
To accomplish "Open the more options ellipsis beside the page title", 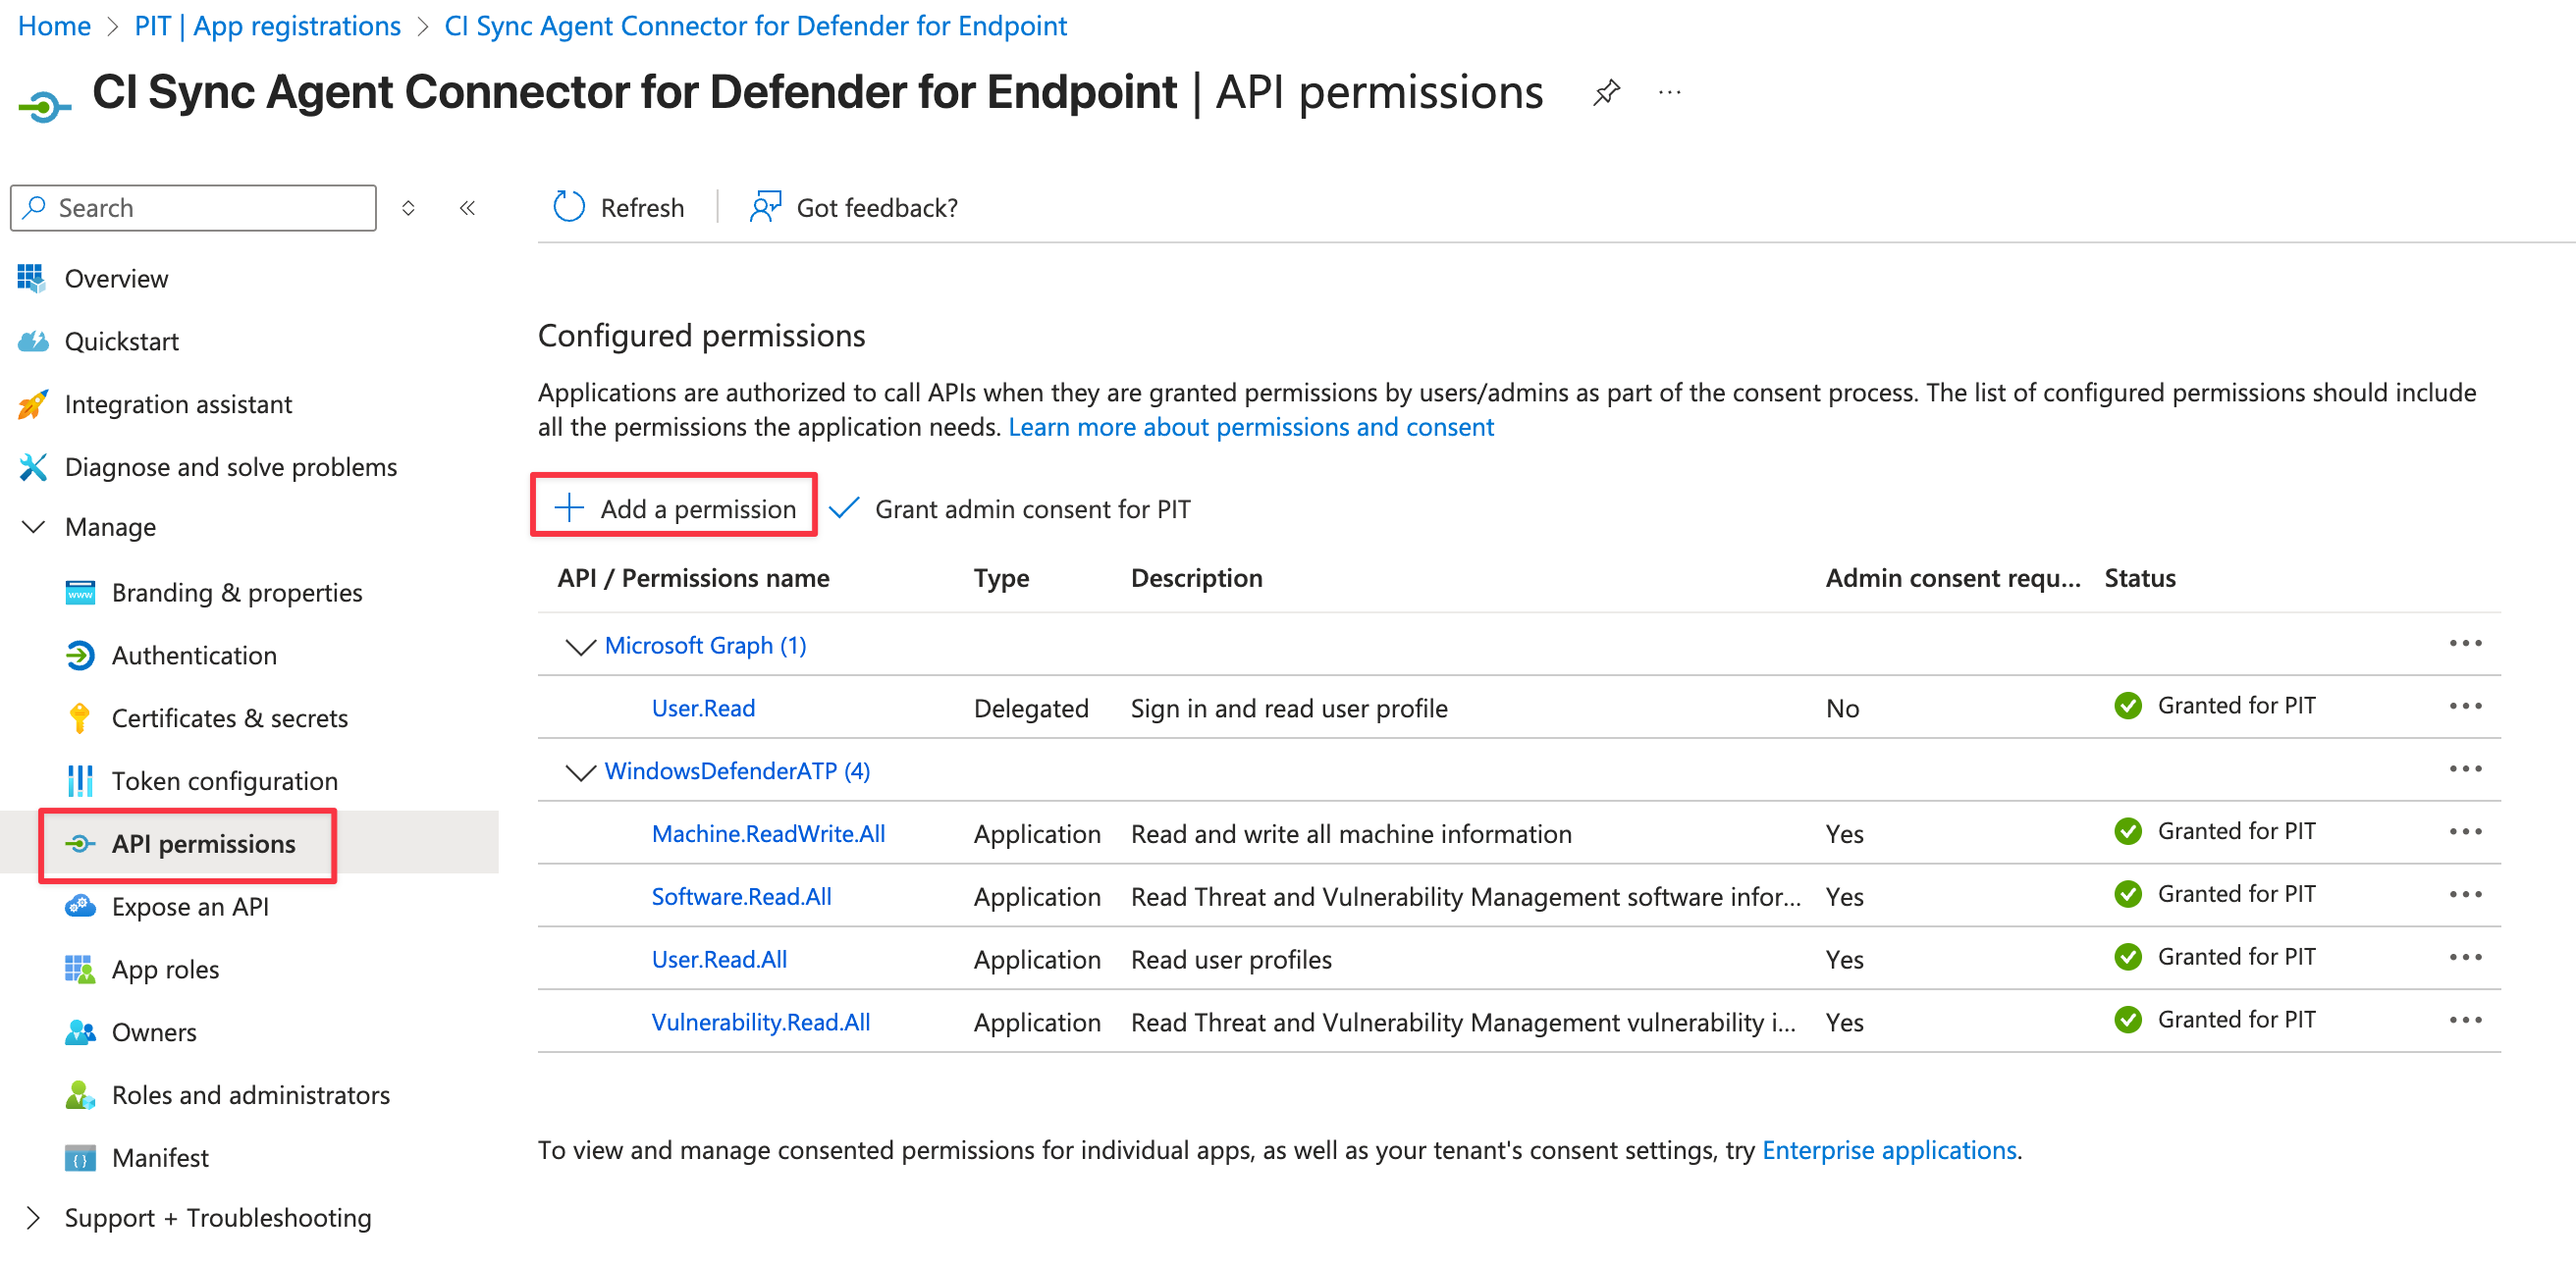I will tap(1669, 93).
